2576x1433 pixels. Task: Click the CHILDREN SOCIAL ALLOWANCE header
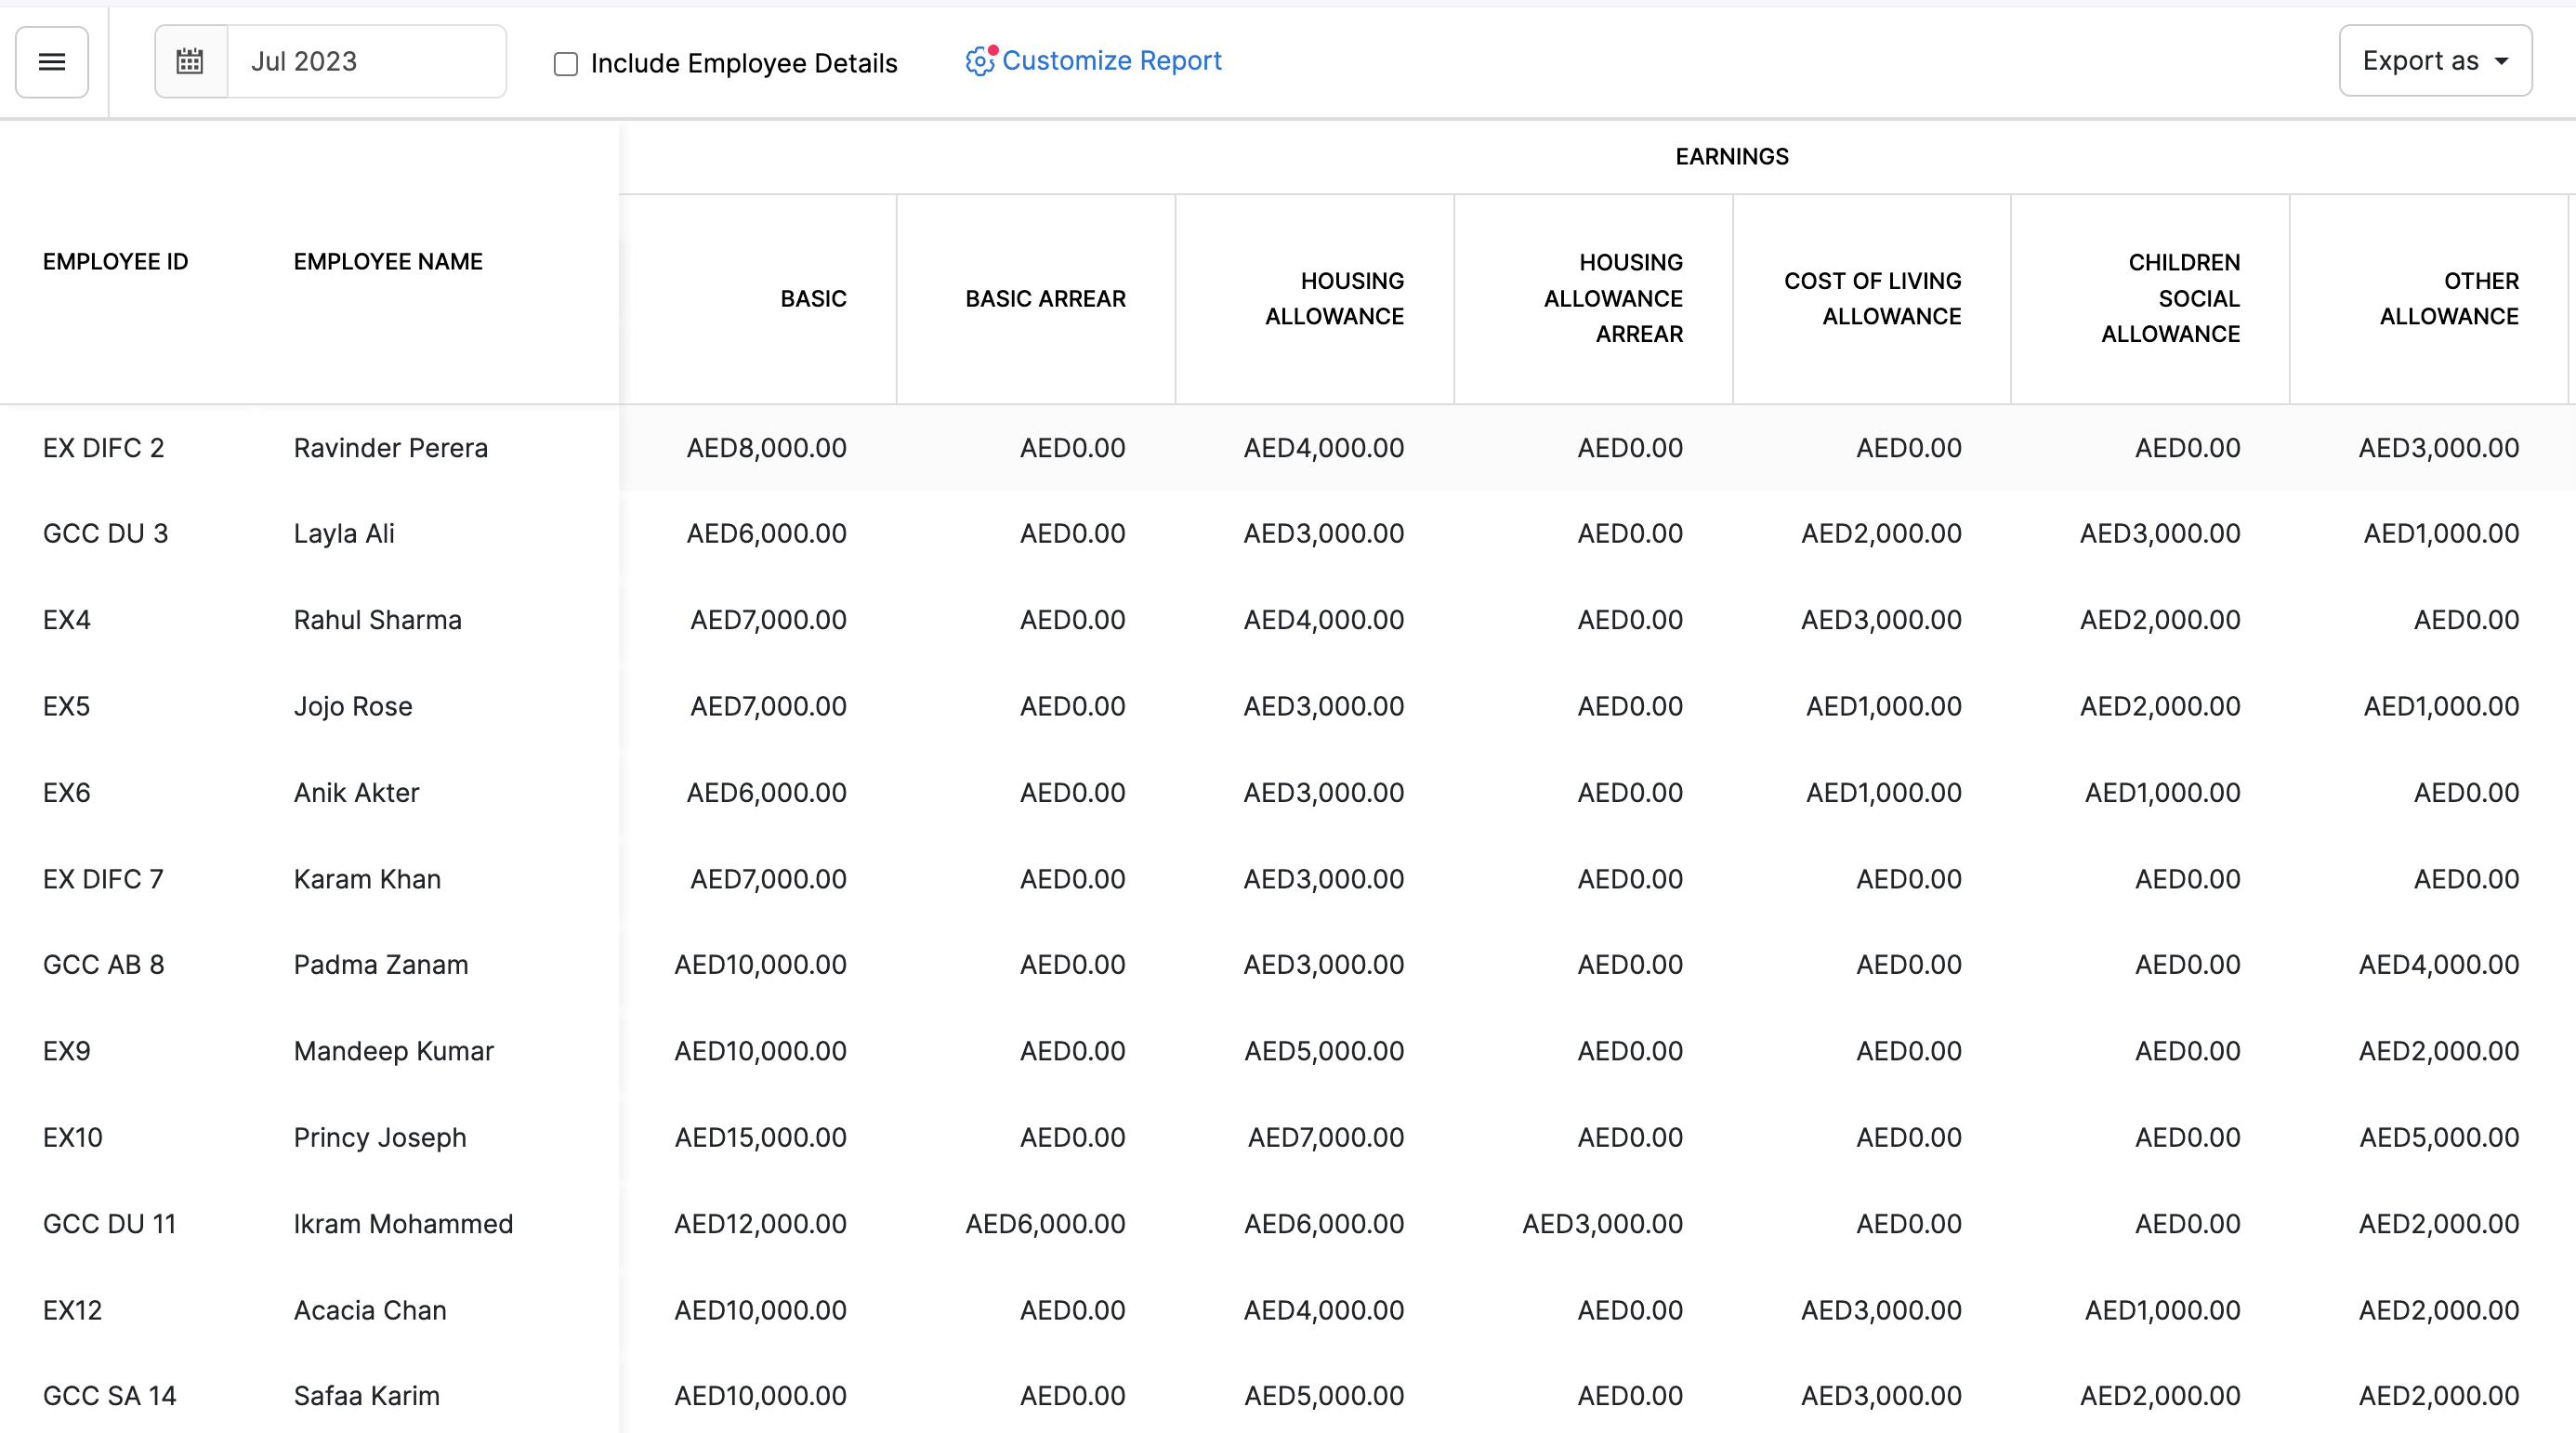(x=2170, y=299)
